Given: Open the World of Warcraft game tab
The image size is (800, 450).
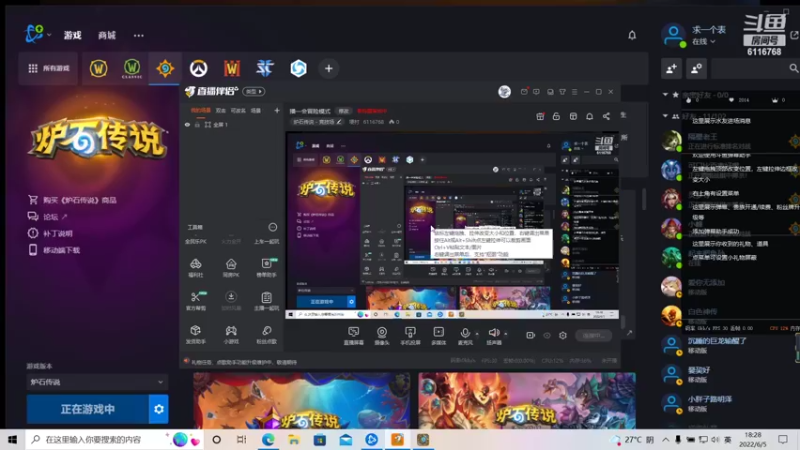Looking at the screenshot, I should 98,68.
